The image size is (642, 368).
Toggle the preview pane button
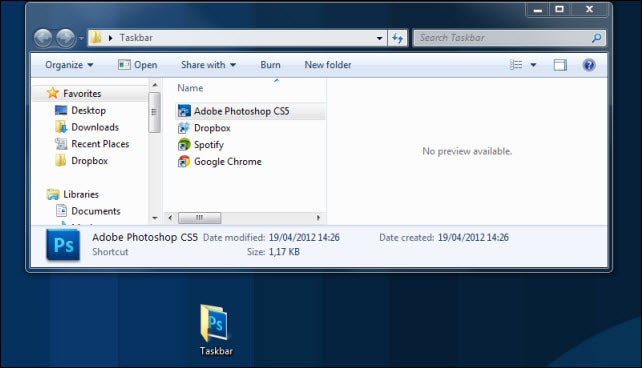(x=560, y=65)
